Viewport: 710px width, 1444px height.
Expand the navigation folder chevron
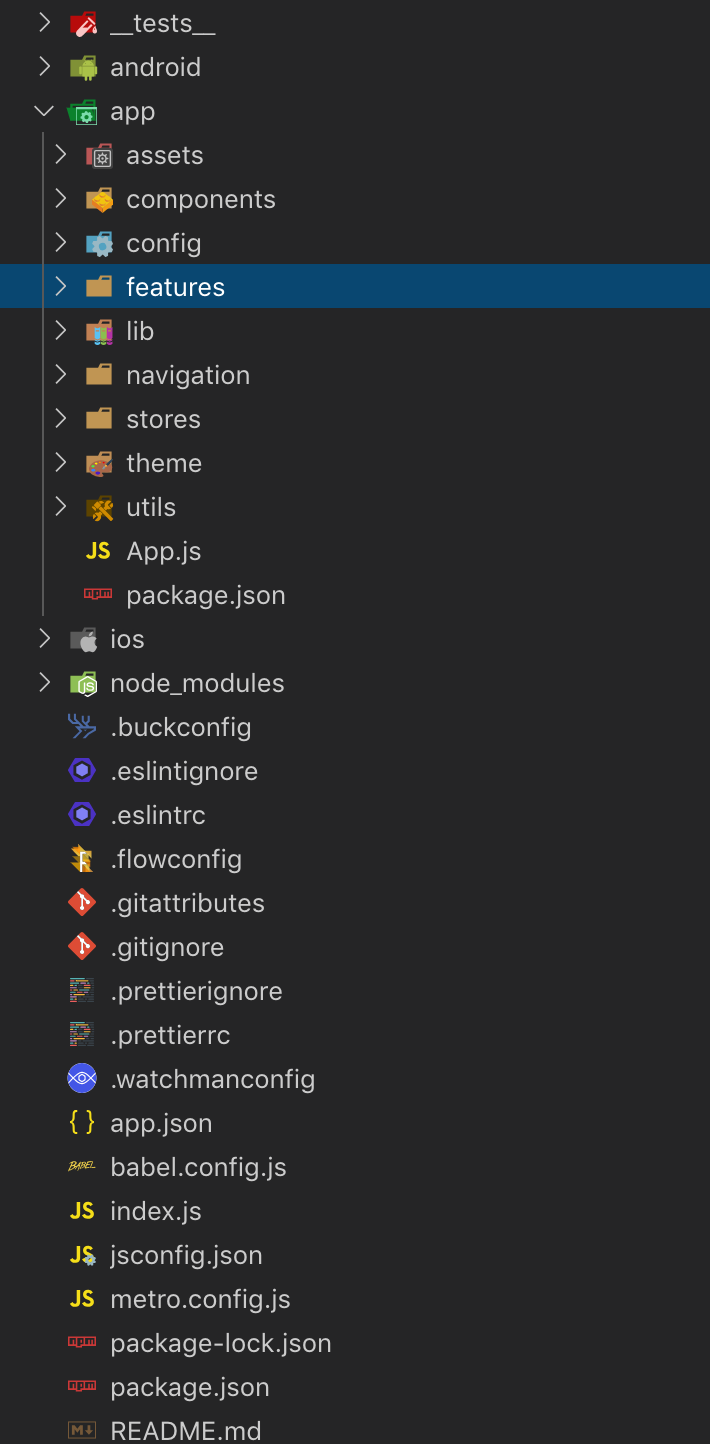61,375
